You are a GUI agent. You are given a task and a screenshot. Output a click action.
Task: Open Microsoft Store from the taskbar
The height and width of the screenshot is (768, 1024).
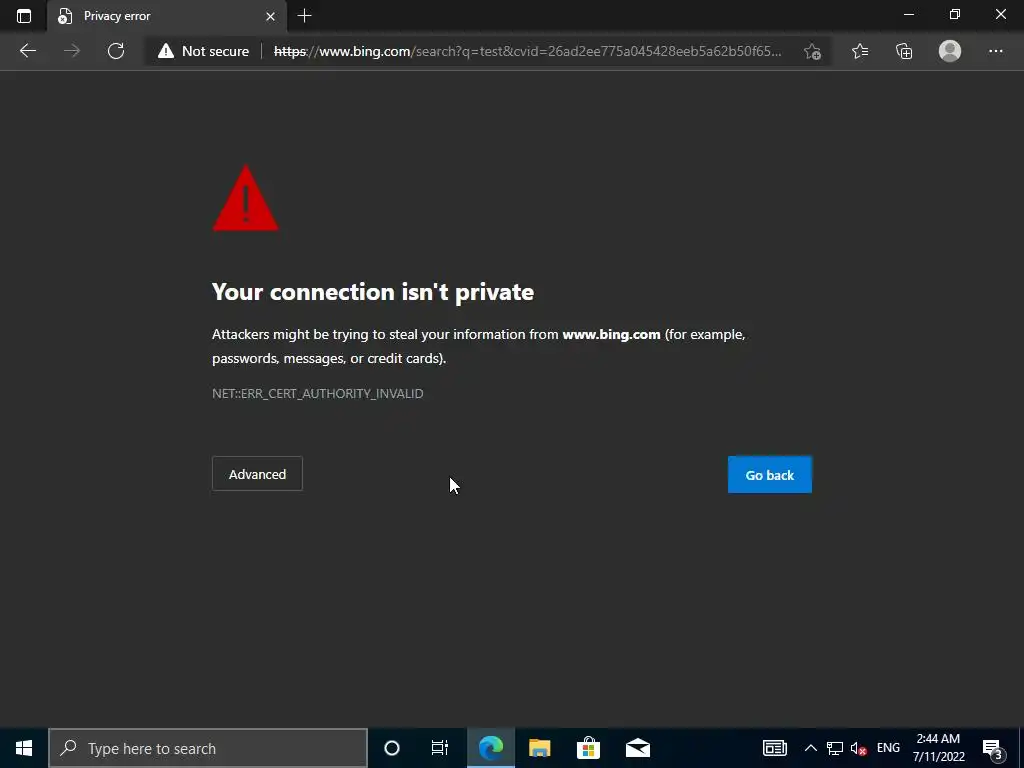[588, 748]
